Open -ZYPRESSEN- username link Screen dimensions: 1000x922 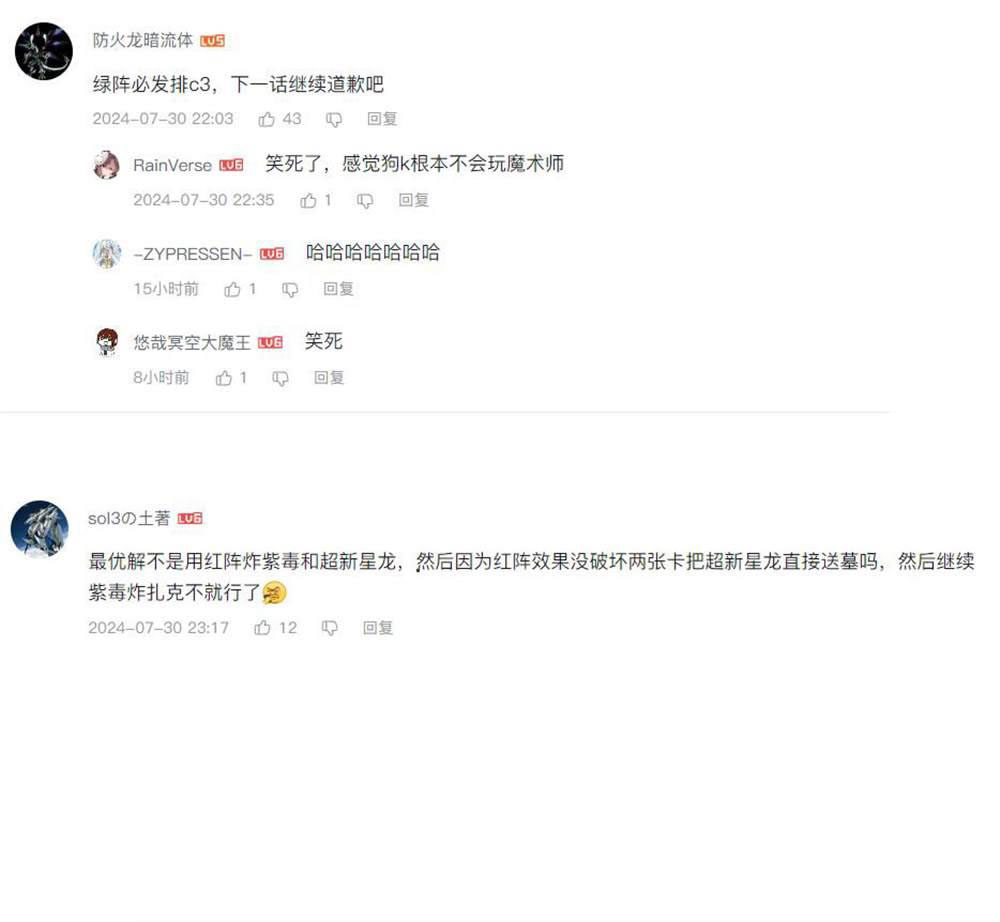point(193,254)
